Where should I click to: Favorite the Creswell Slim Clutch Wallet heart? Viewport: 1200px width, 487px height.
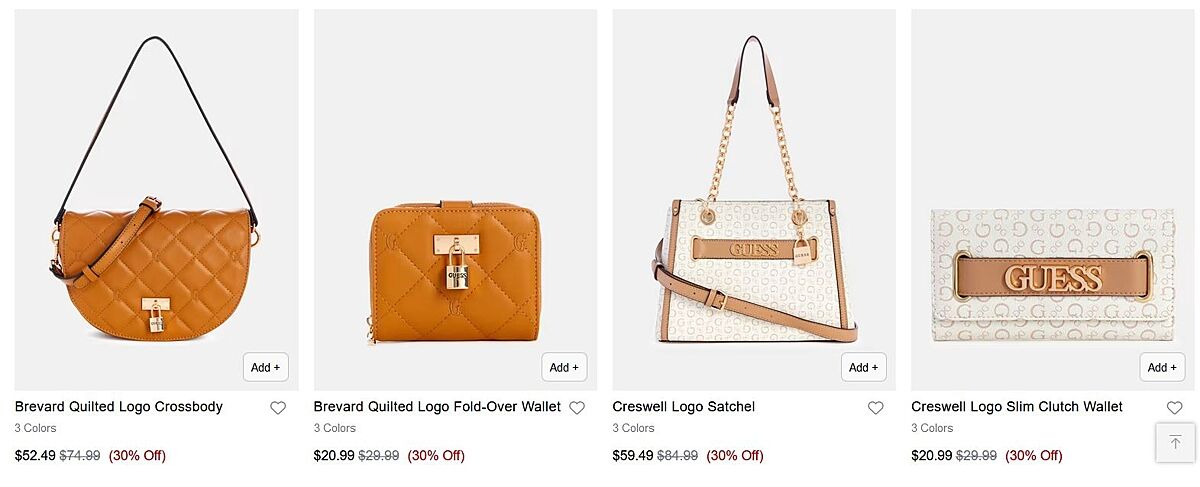click(x=1175, y=408)
